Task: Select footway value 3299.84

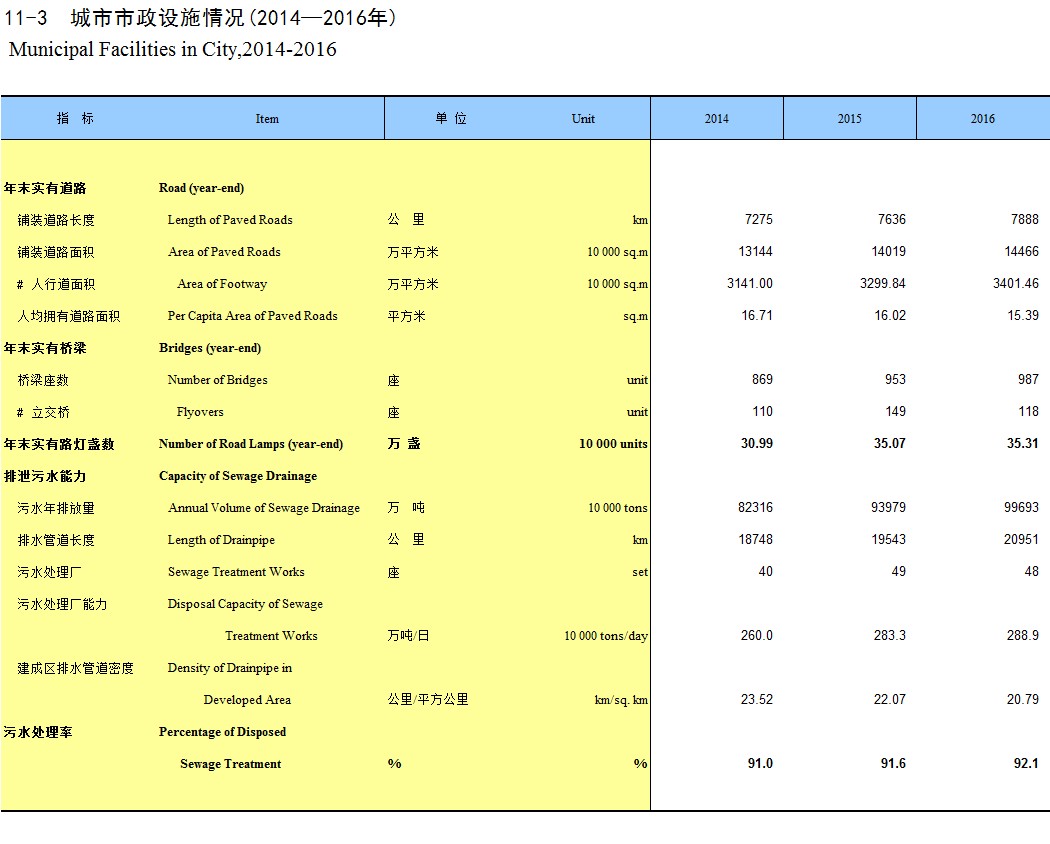Action: pyautogui.click(x=883, y=283)
